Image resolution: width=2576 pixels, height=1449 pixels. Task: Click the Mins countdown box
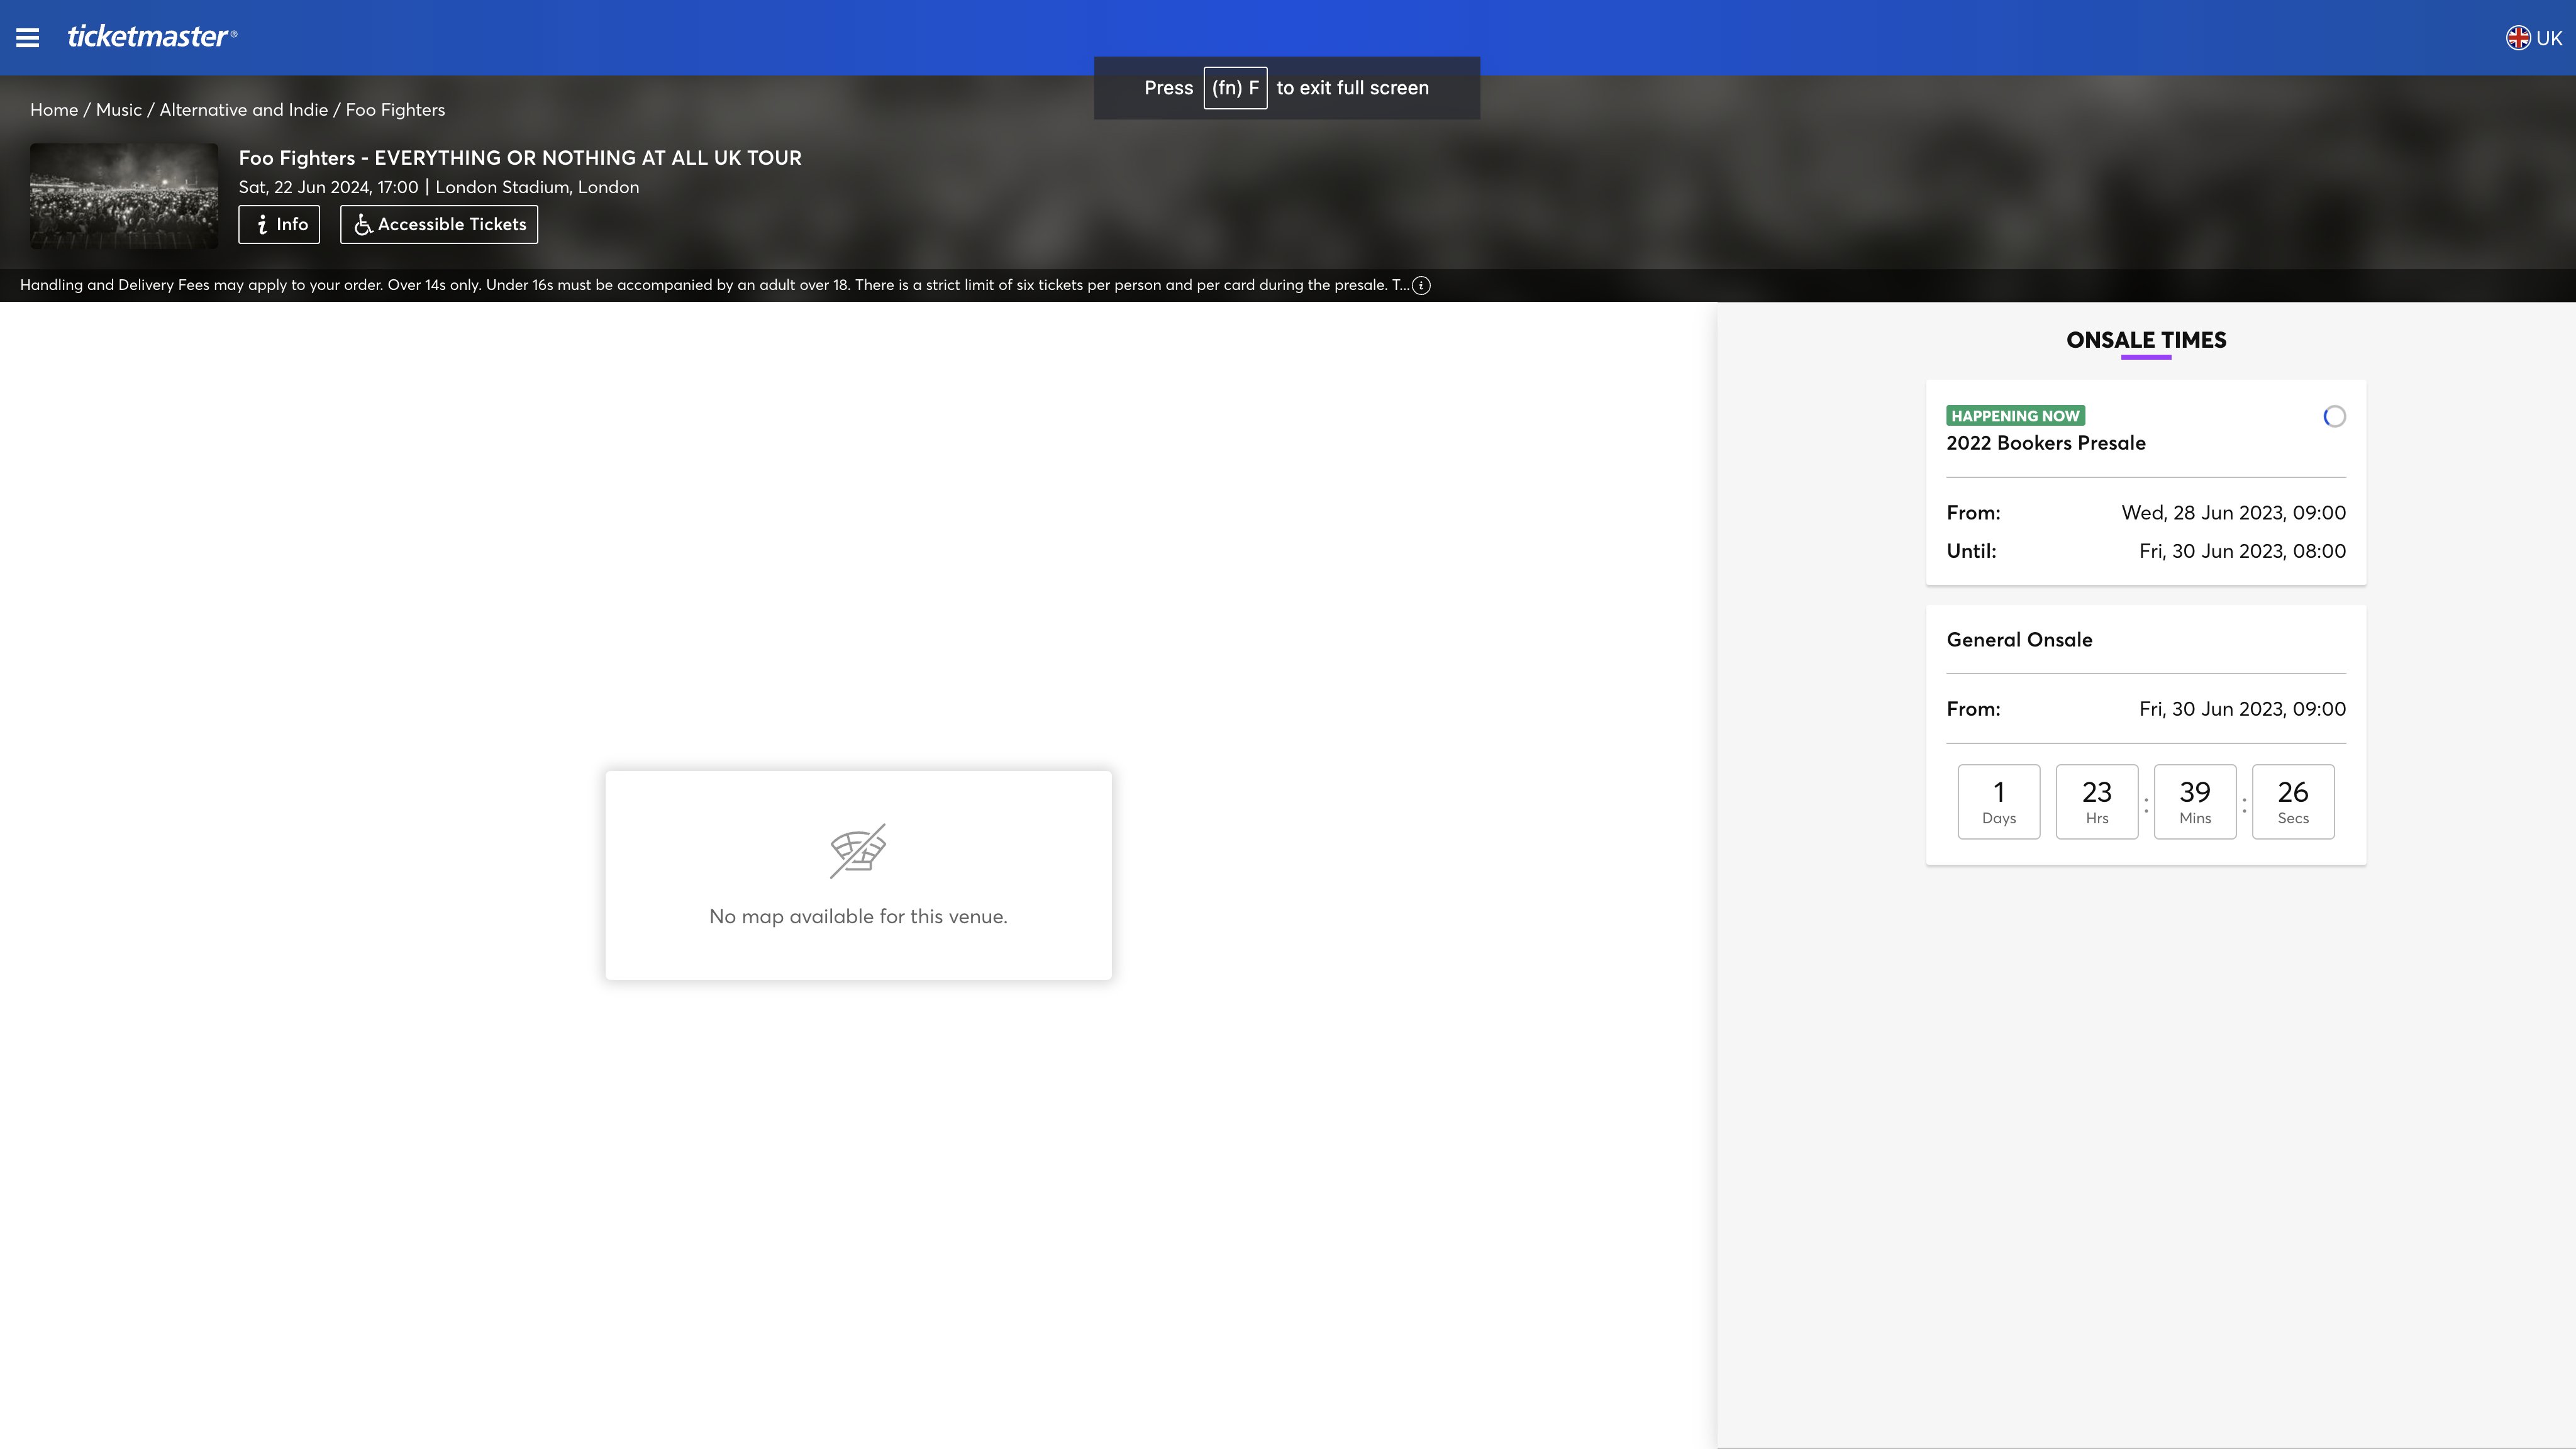(2195, 802)
